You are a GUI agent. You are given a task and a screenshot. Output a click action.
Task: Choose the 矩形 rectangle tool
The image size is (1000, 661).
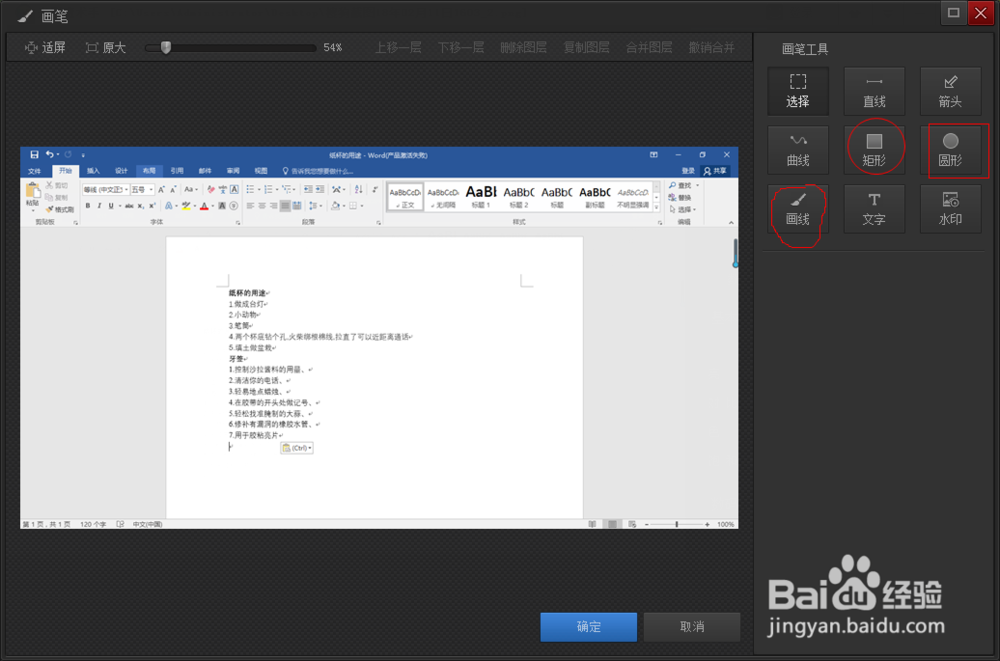(874, 150)
